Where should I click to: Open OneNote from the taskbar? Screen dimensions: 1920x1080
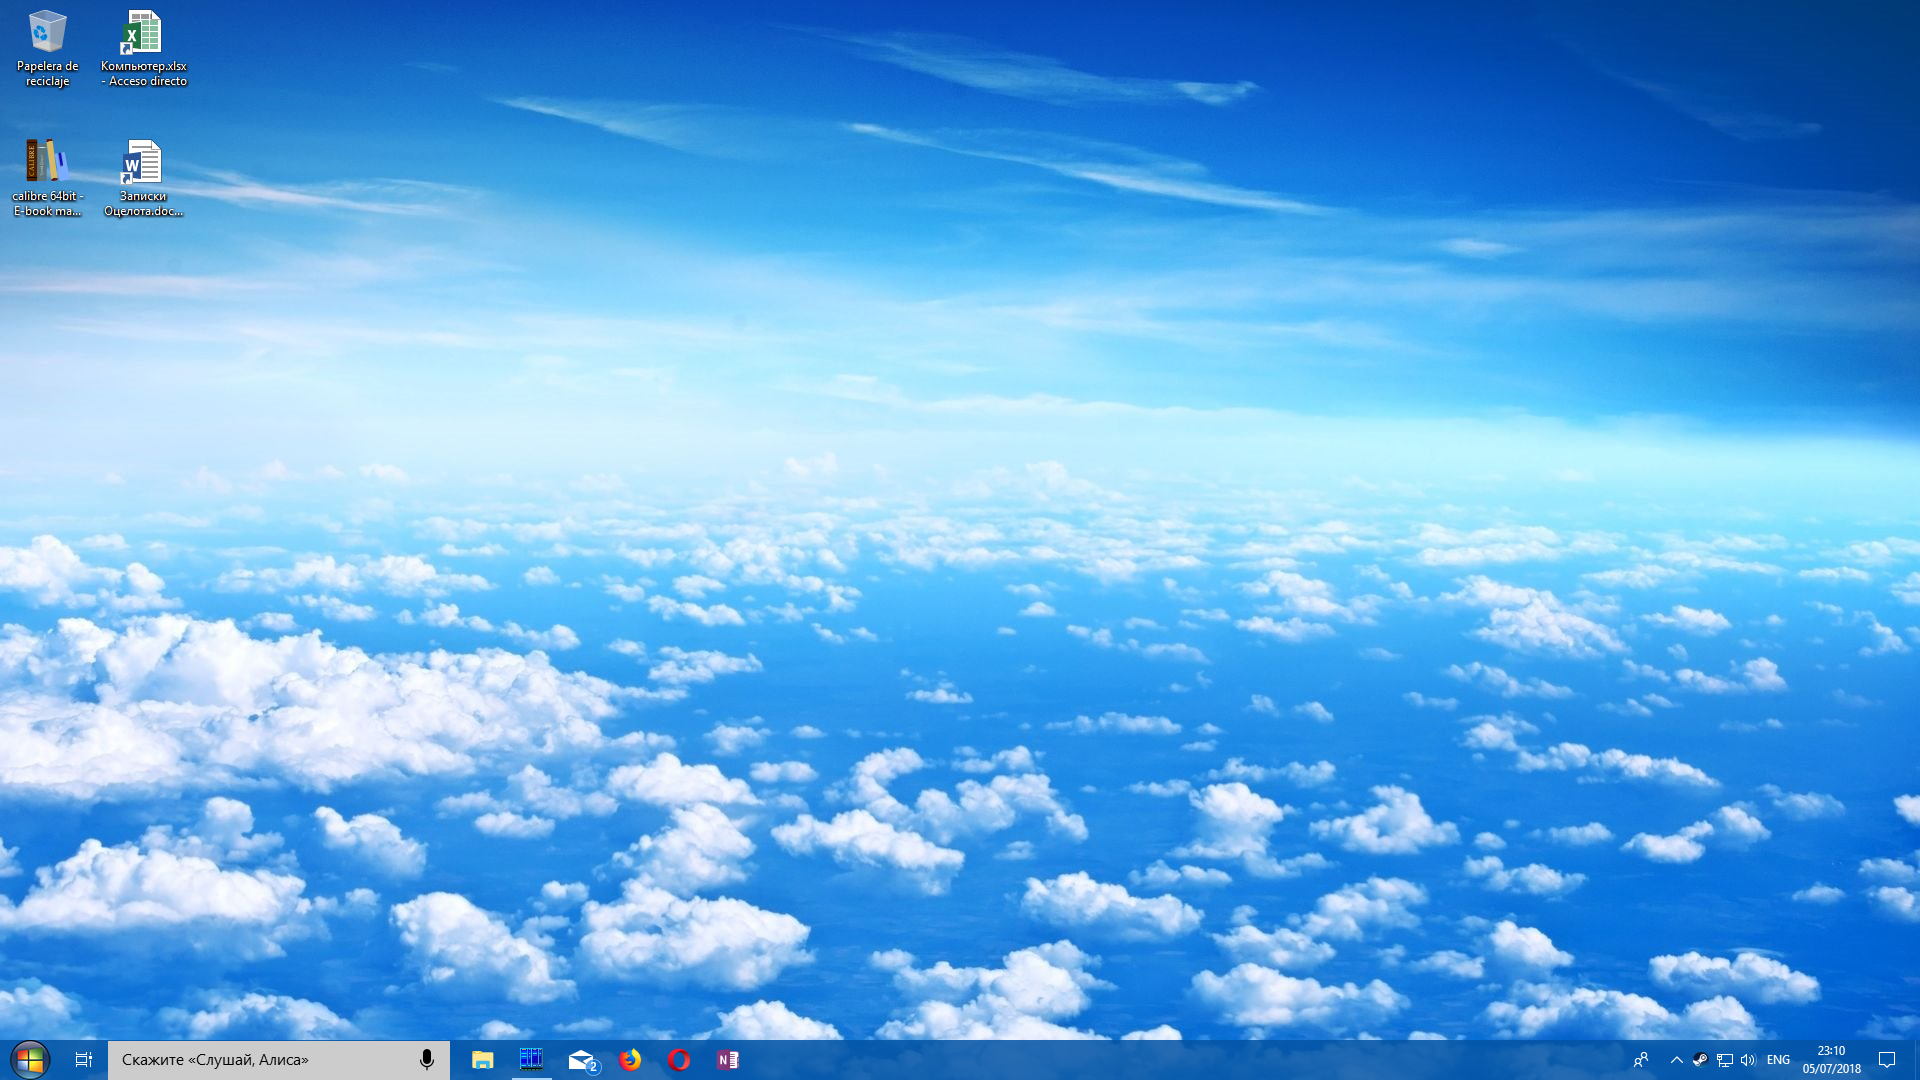(728, 1060)
